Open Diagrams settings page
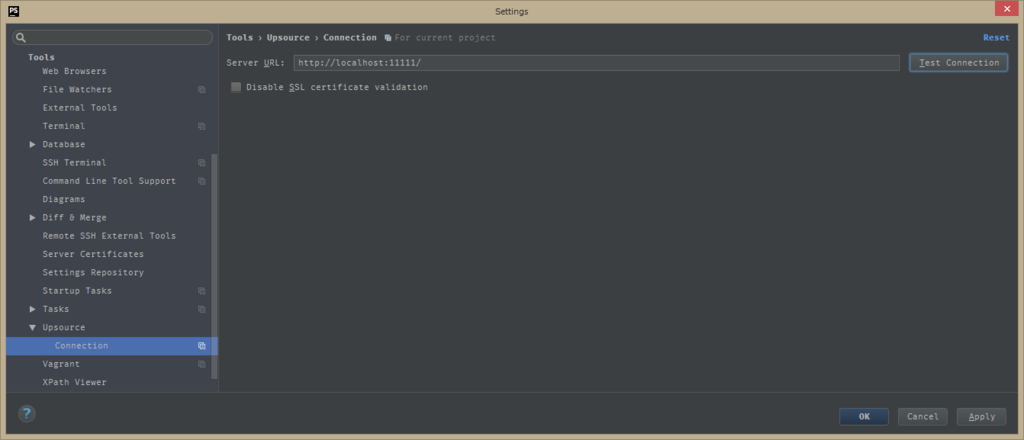1024x440 pixels. click(63, 199)
